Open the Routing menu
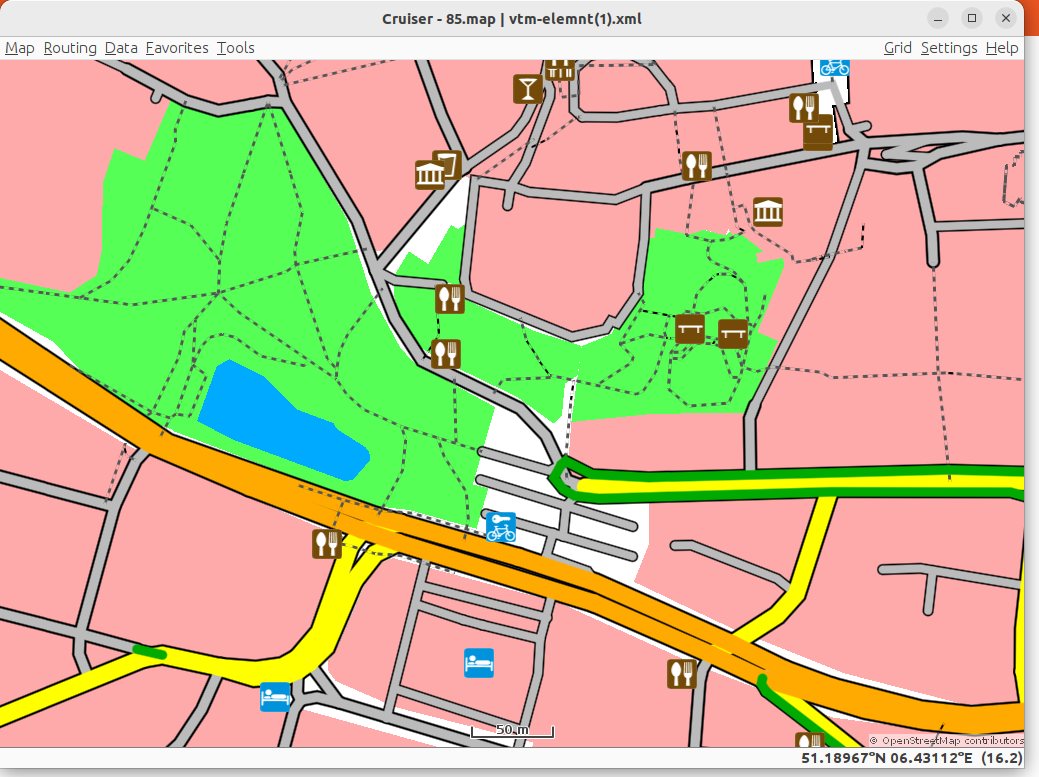Image resolution: width=1039 pixels, height=777 pixels. (70, 48)
